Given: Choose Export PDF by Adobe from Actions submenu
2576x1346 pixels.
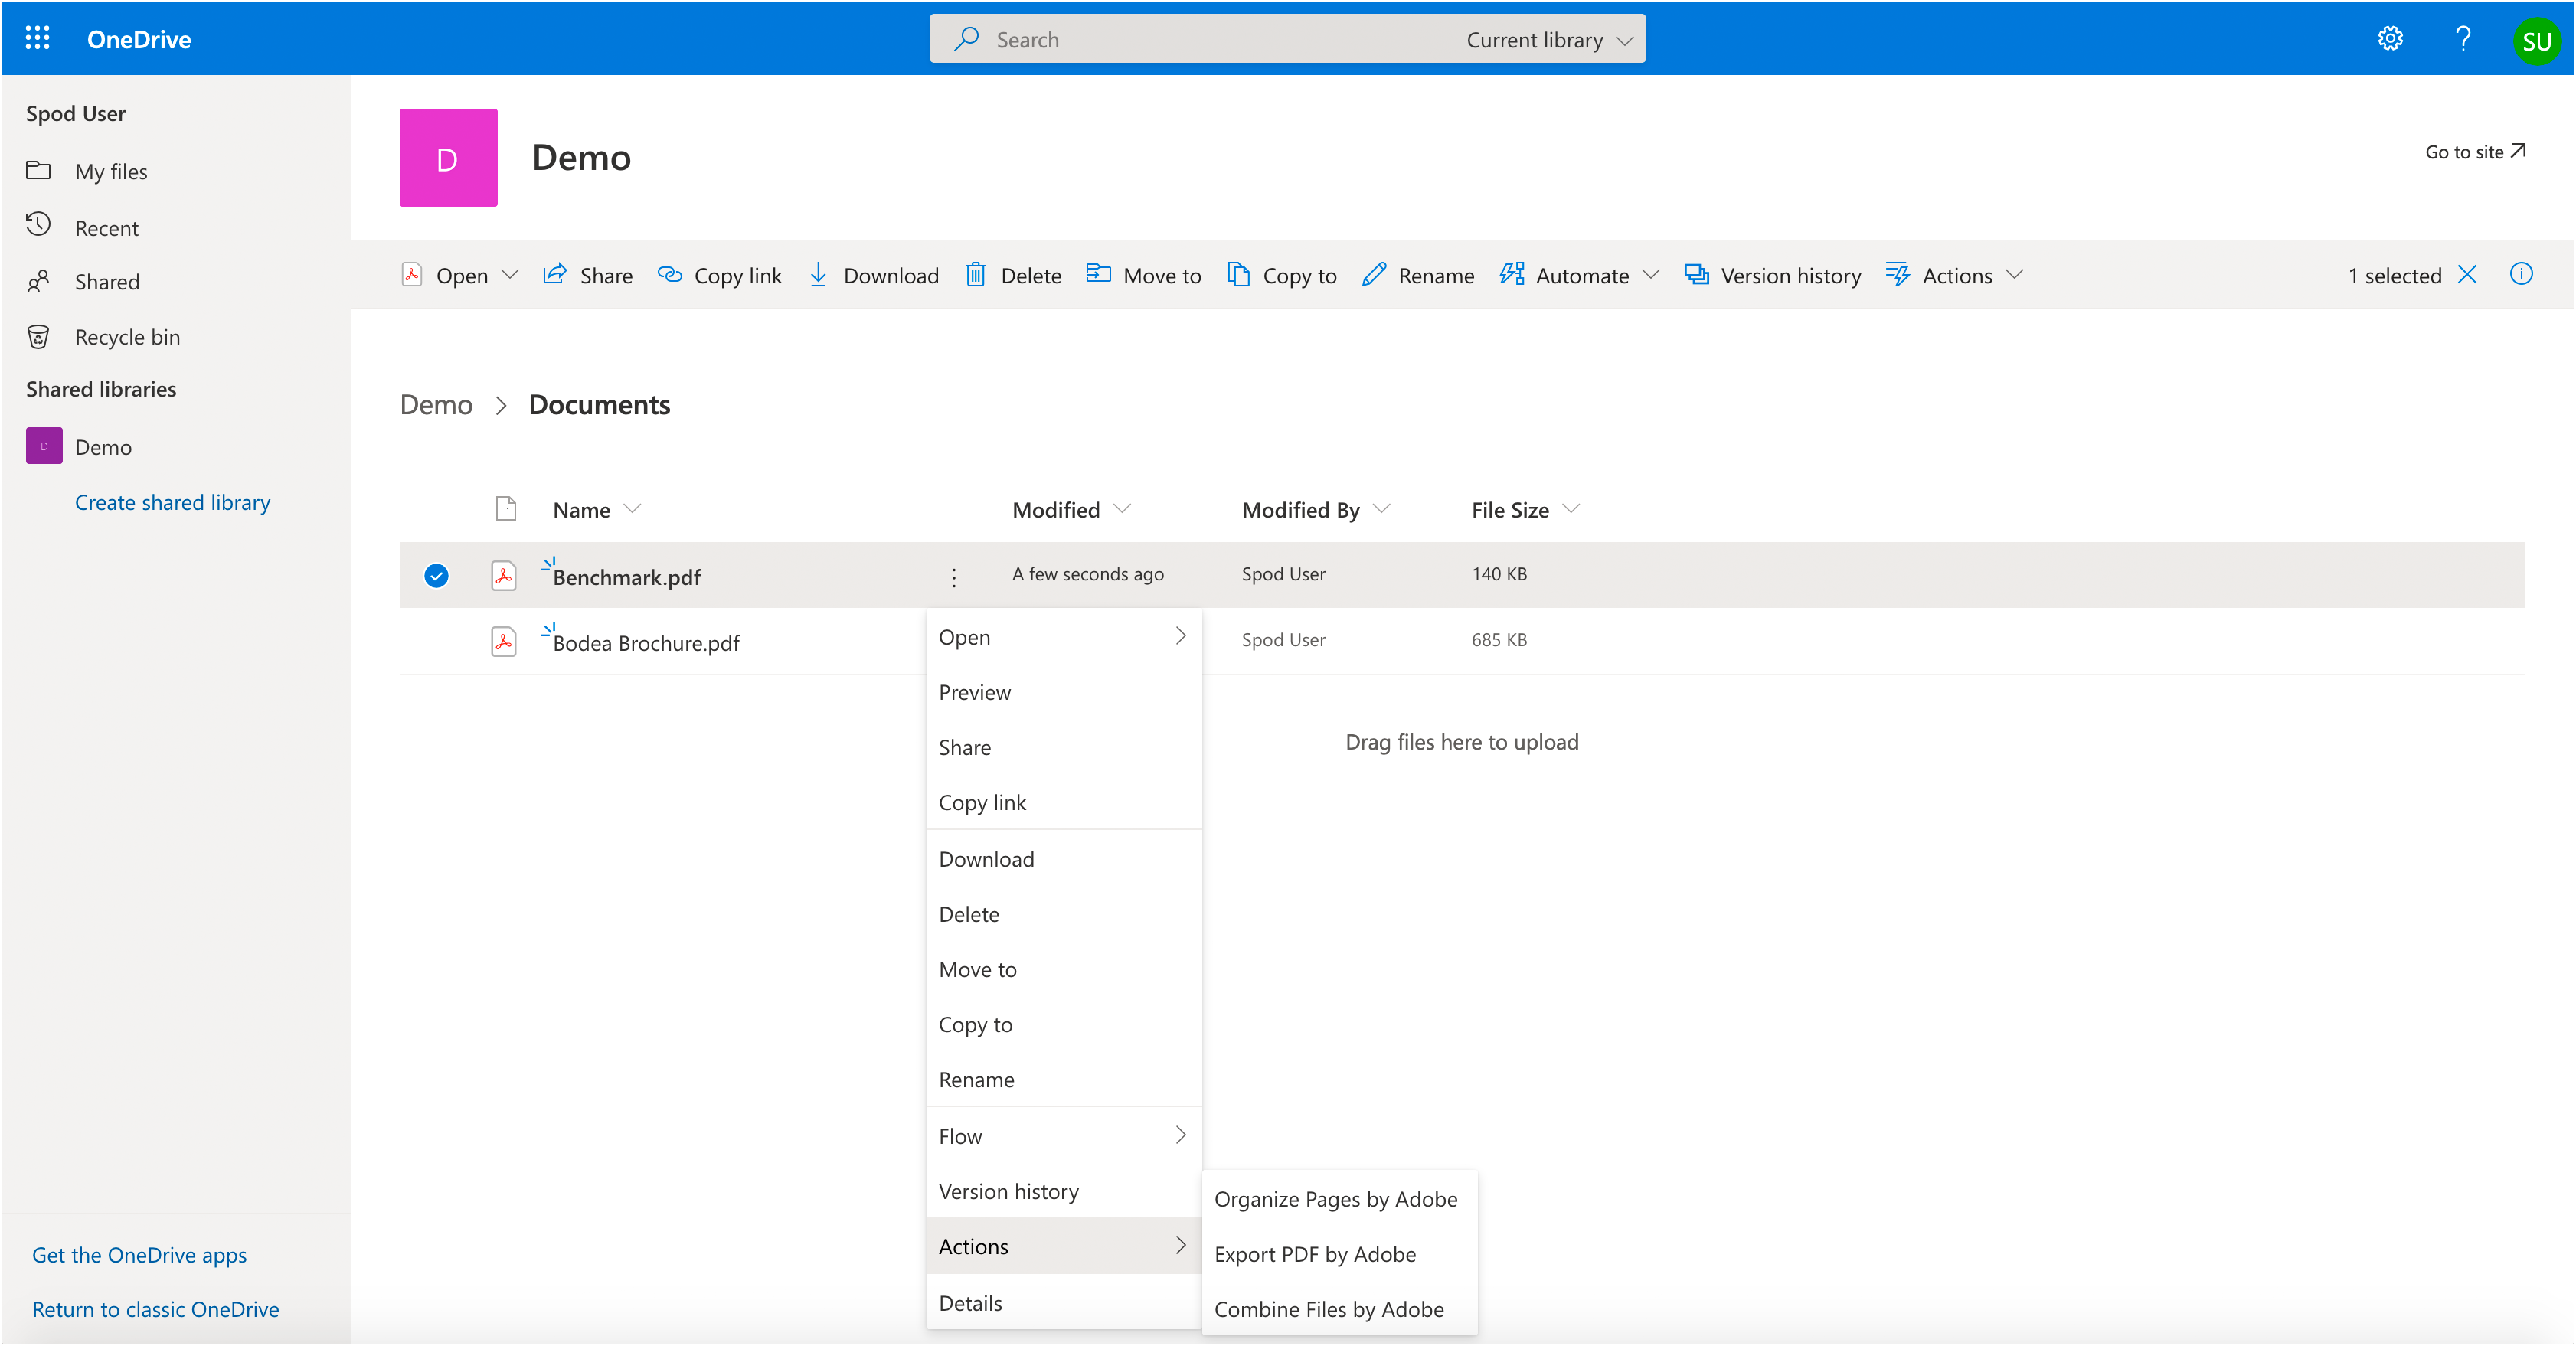Looking at the screenshot, I should (1315, 1254).
